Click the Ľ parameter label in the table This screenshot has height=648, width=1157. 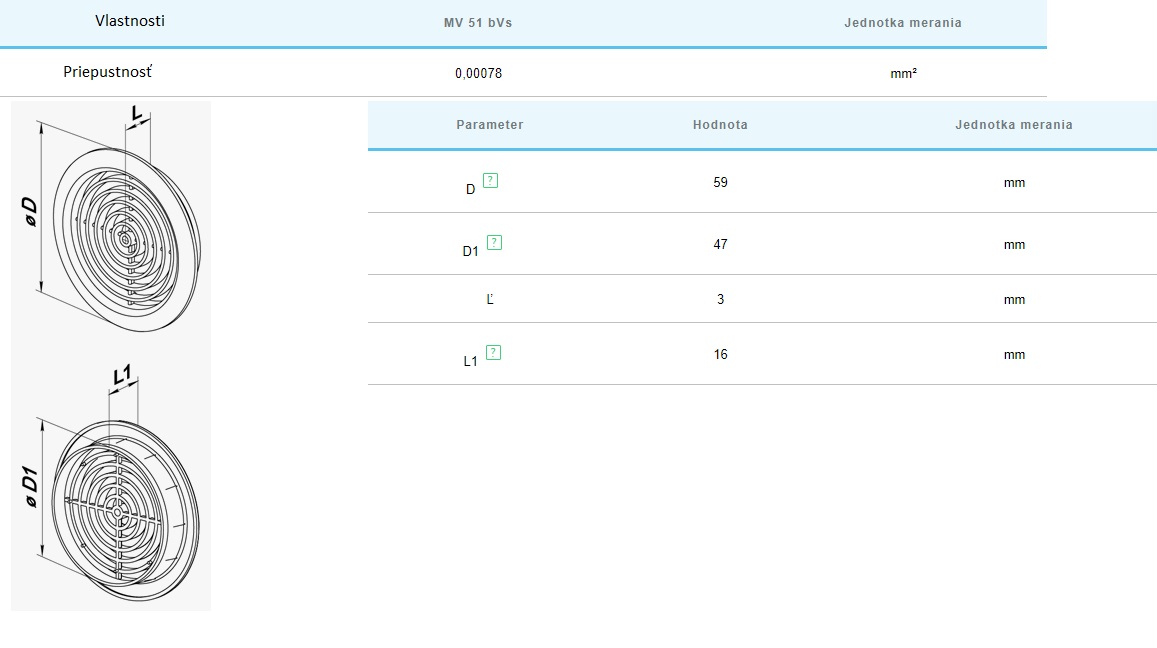pos(490,300)
